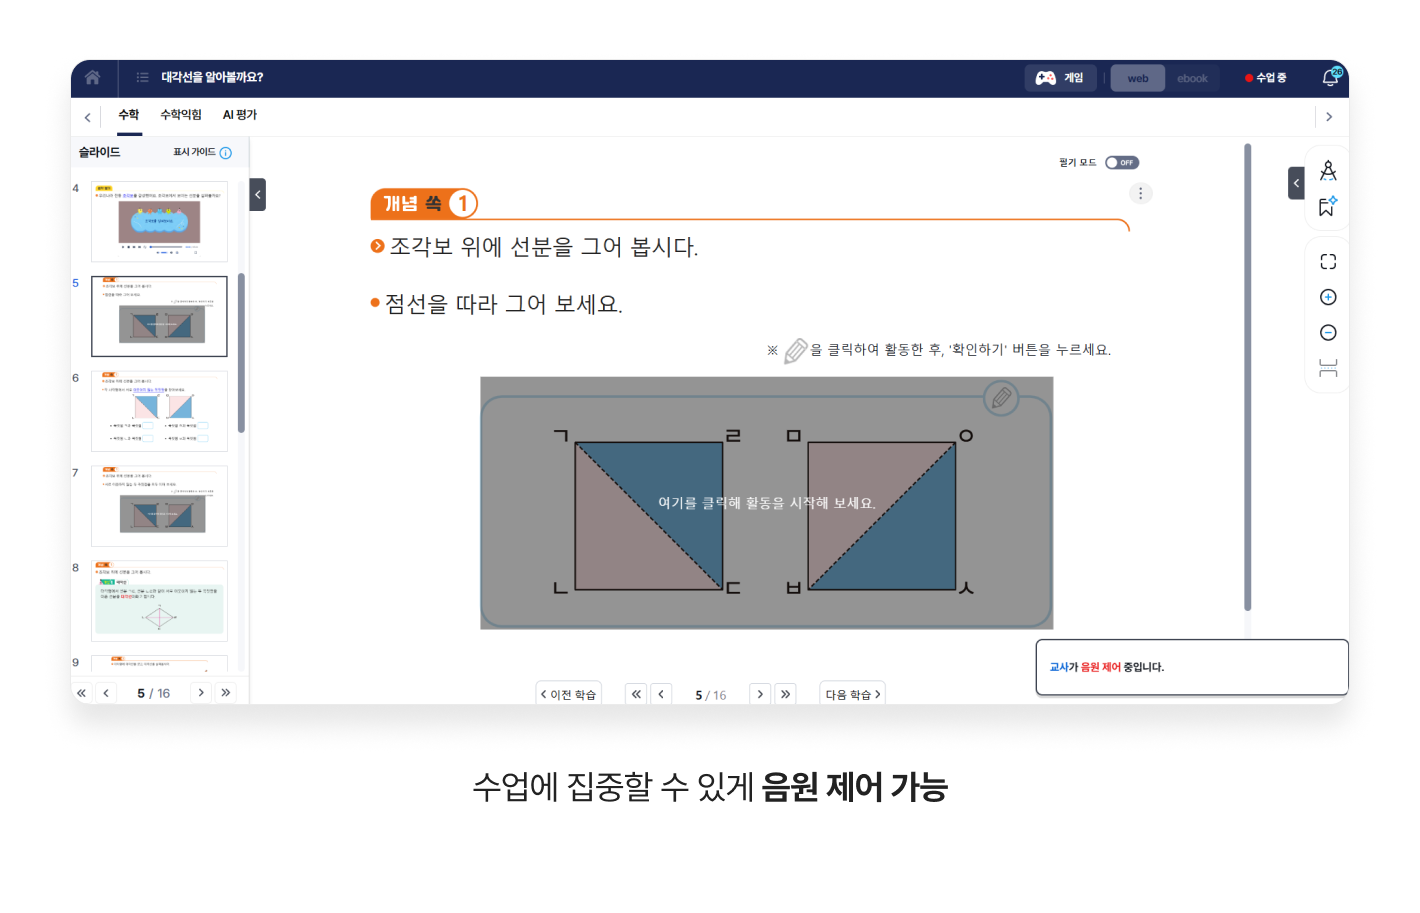Screen dimensions: 1420x913
Task: Collapse the right tool panel arrow
Action: [1296, 183]
